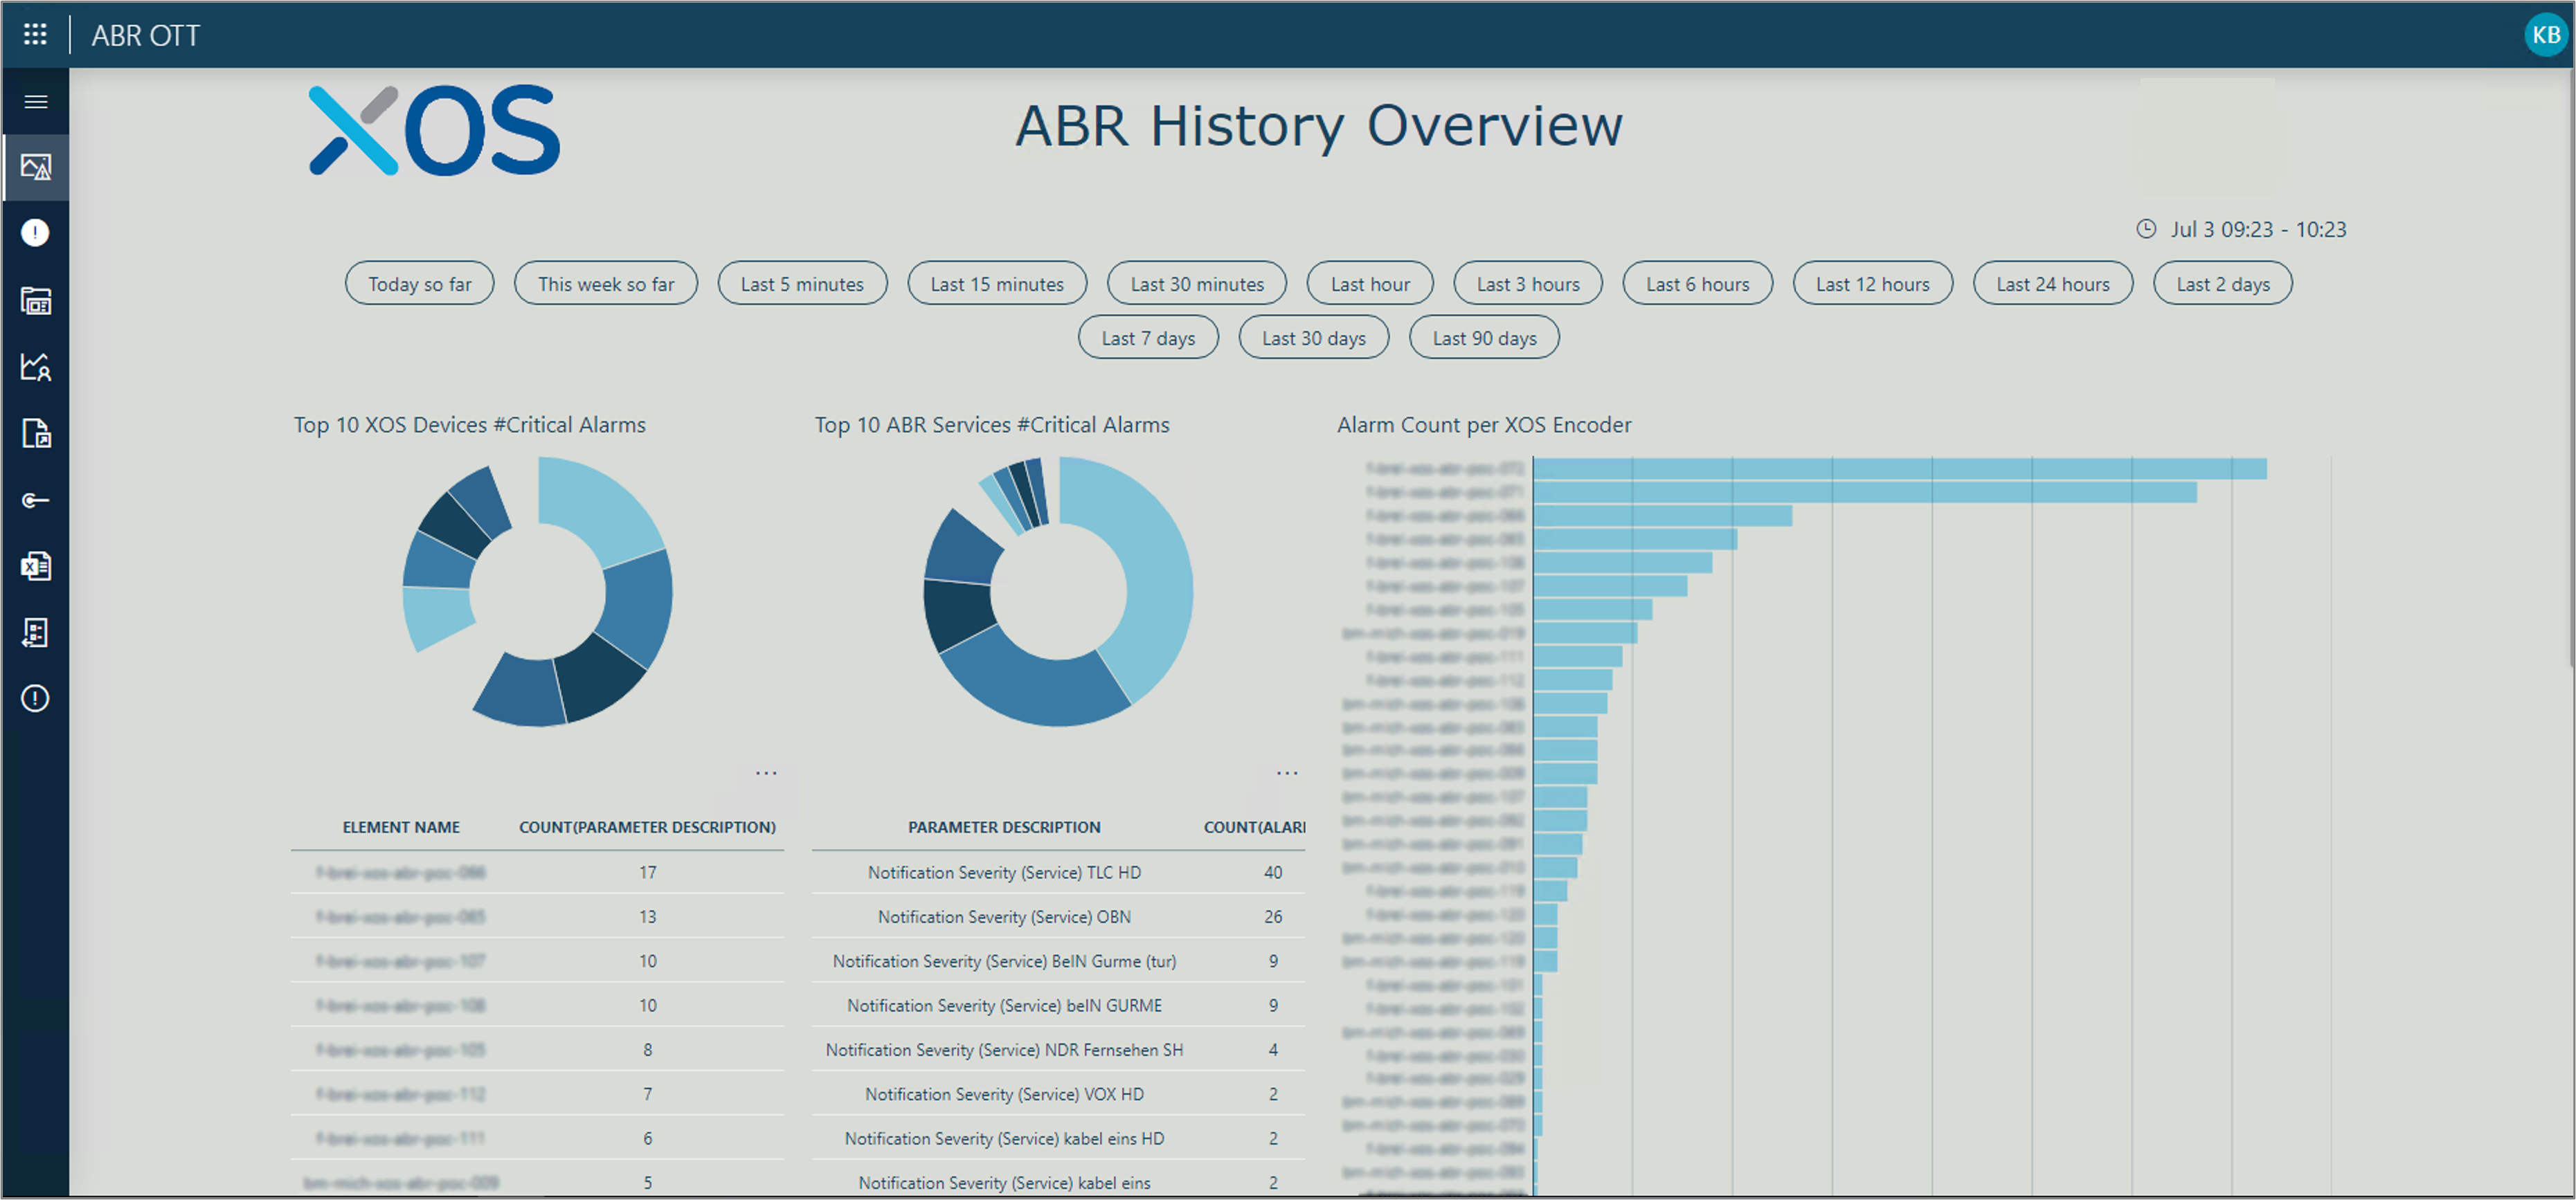Open the Excel export sidebar icon
The image size is (2576, 1200).
[x=35, y=566]
